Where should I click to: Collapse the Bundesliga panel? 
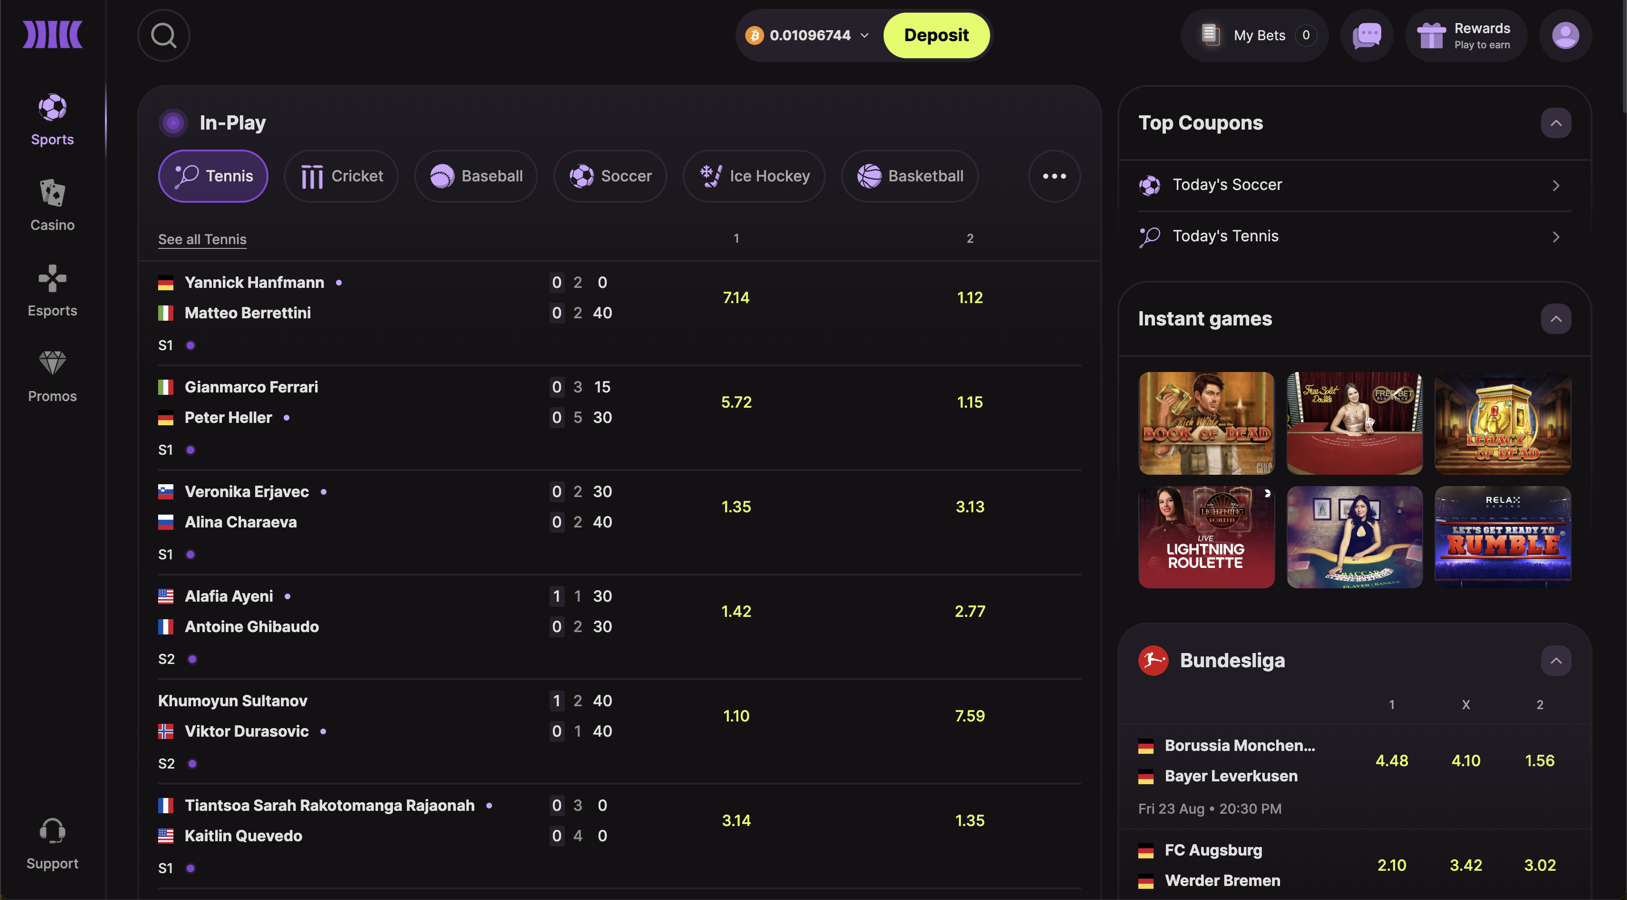1556,661
